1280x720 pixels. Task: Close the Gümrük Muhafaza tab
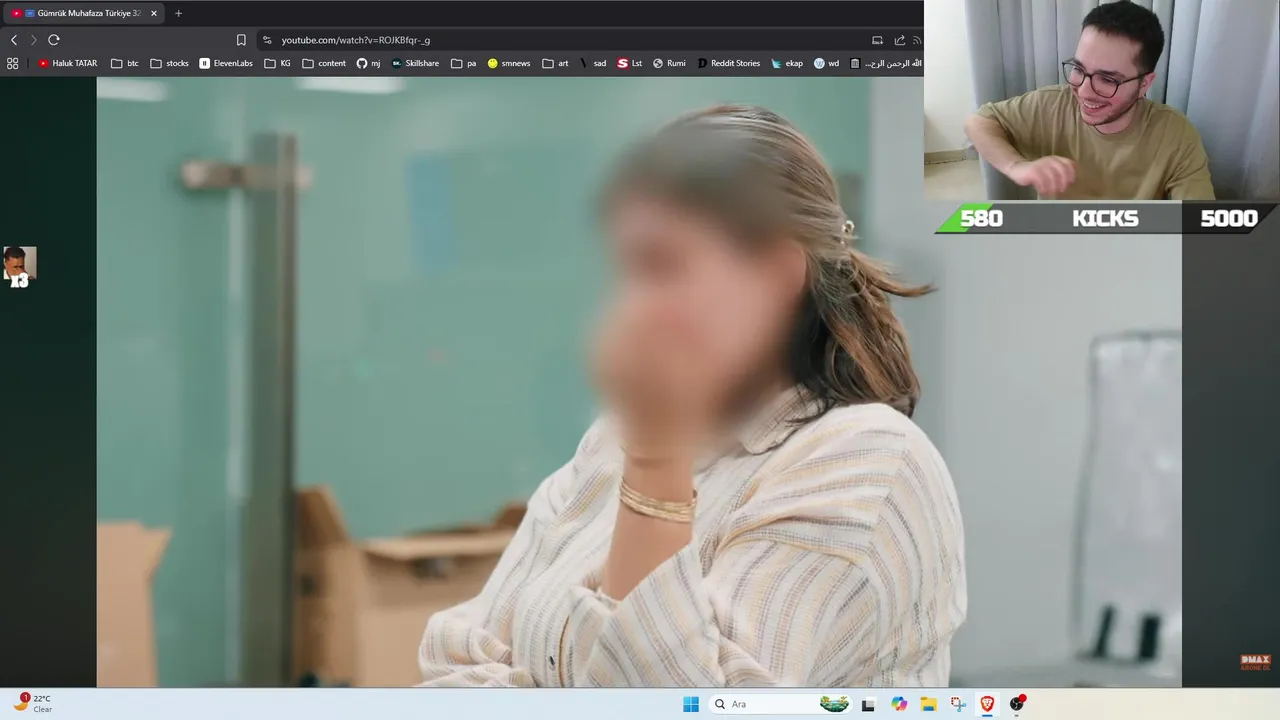pyautogui.click(x=154, y=13)
